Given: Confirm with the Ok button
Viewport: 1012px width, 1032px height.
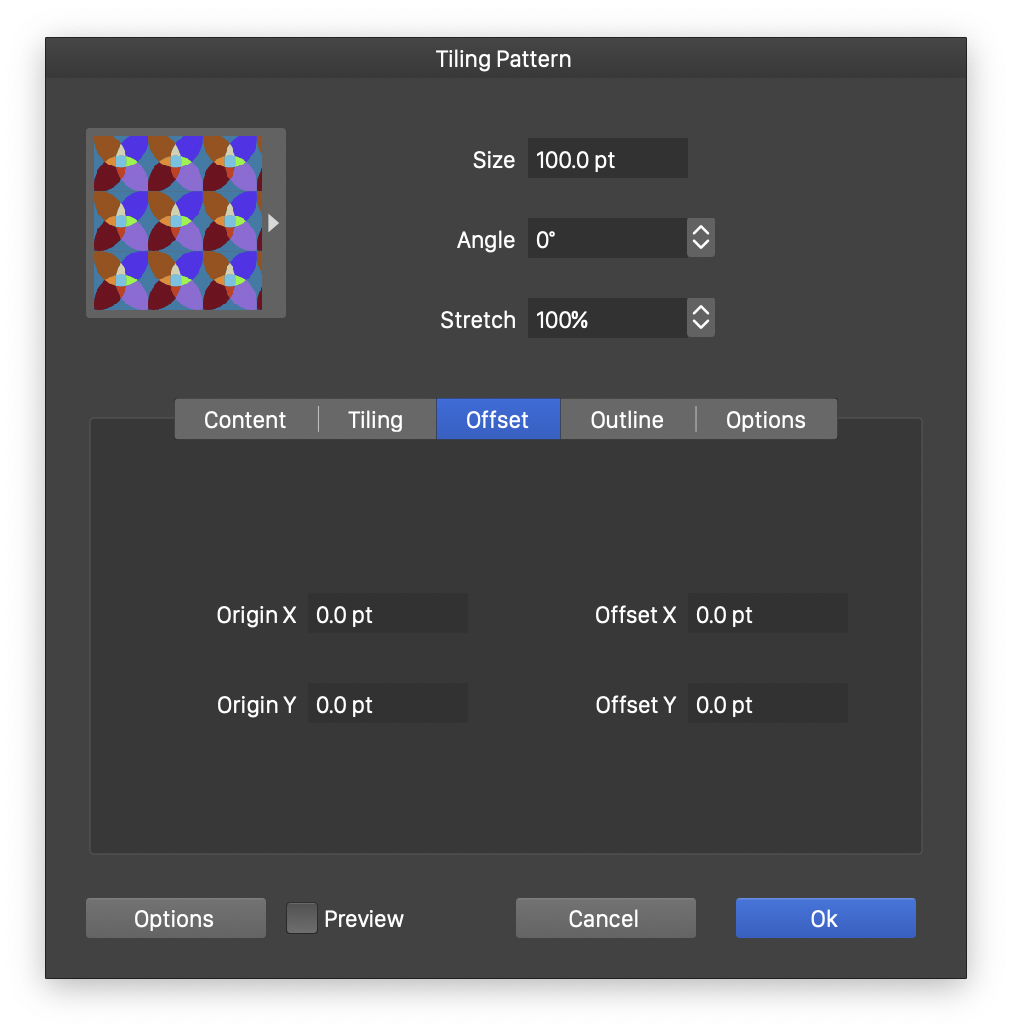Looking at the screenshot, I should pos(825,918).
